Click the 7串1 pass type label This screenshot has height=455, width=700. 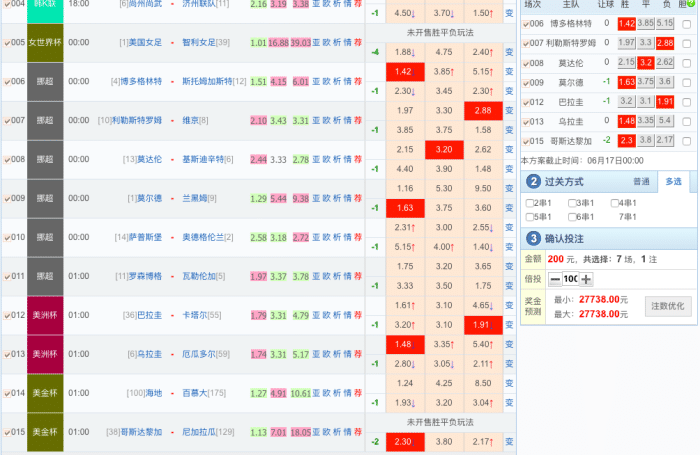pos(627,217)
